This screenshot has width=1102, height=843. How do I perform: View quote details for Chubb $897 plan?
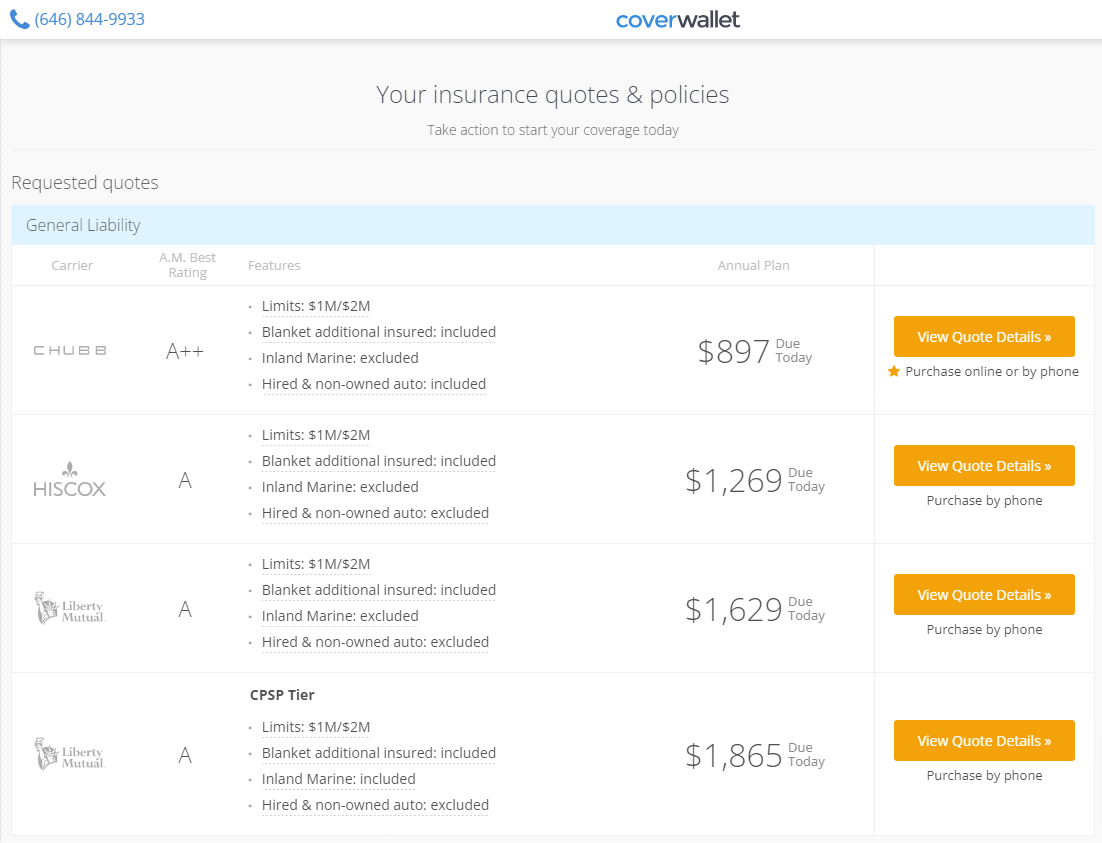point(984,337)
